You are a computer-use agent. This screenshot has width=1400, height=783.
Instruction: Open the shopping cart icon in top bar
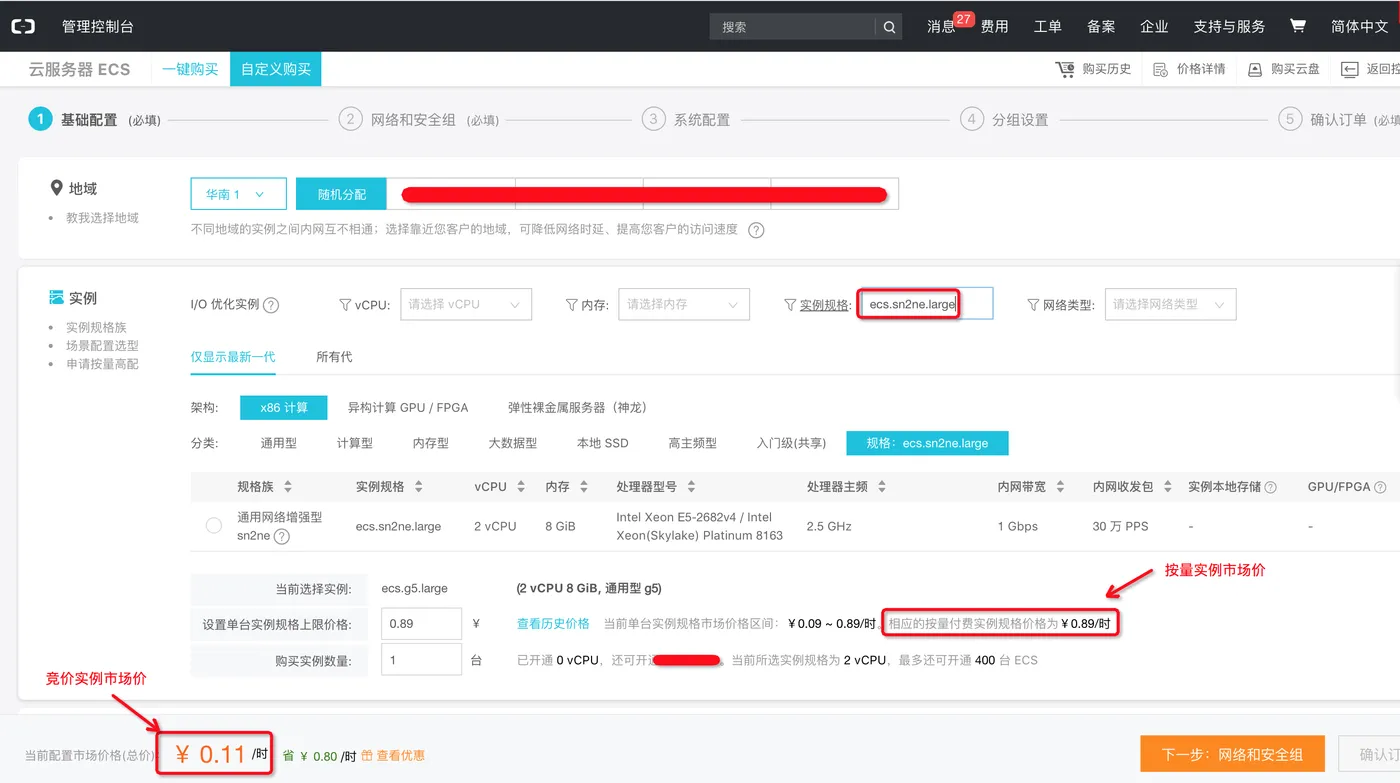pos(1298,26)
